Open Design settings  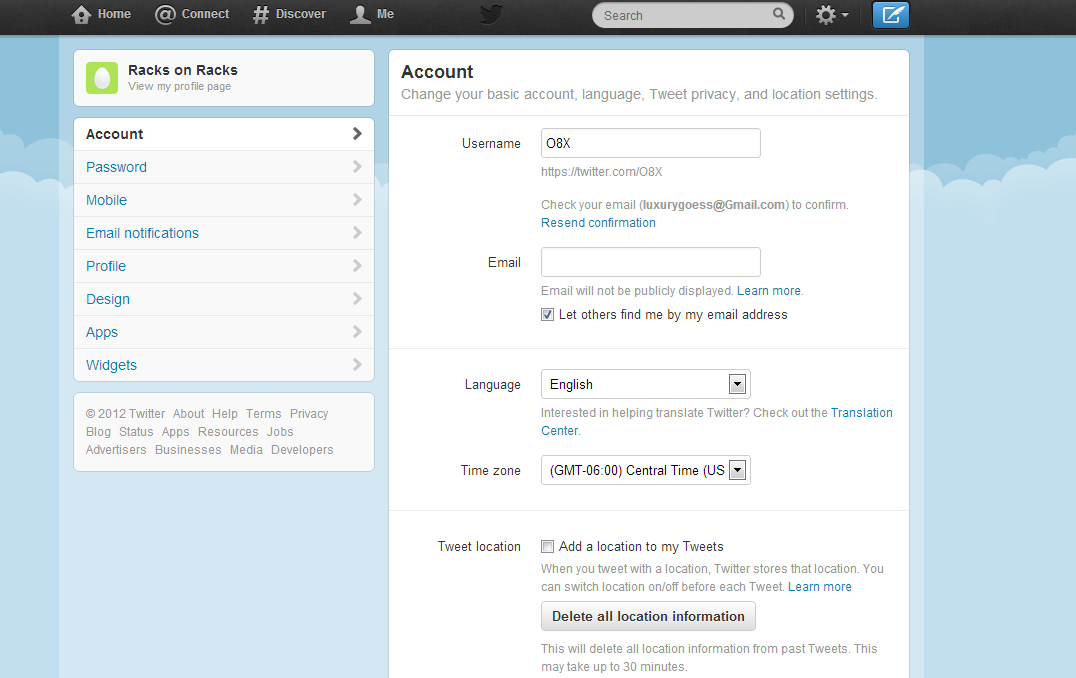224,299
